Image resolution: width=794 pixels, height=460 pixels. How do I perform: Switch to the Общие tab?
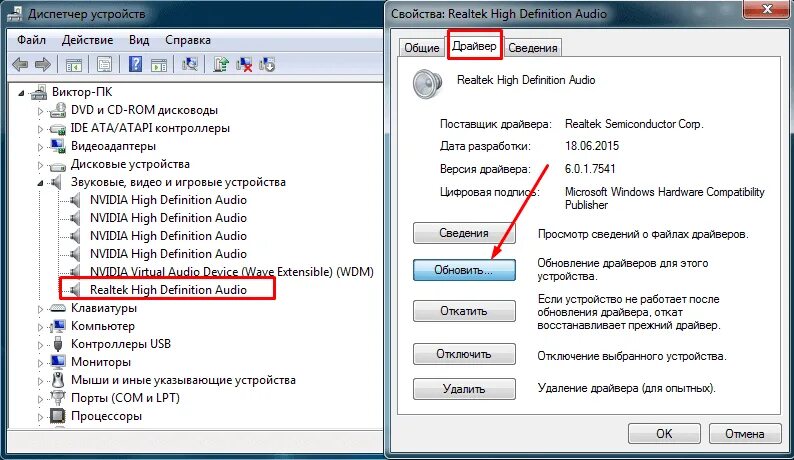click(421, 48)
